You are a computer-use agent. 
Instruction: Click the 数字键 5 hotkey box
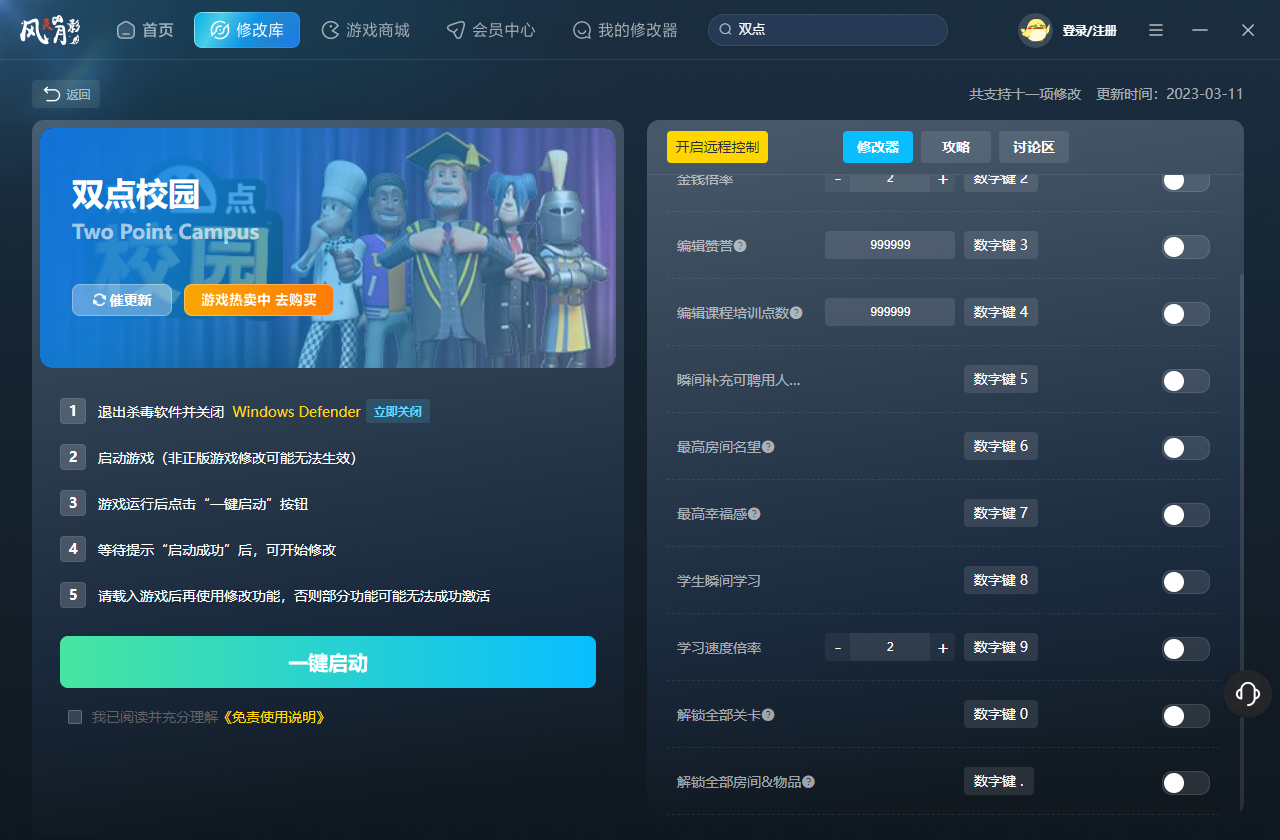pyautogui.click(x=1000, y=379)
